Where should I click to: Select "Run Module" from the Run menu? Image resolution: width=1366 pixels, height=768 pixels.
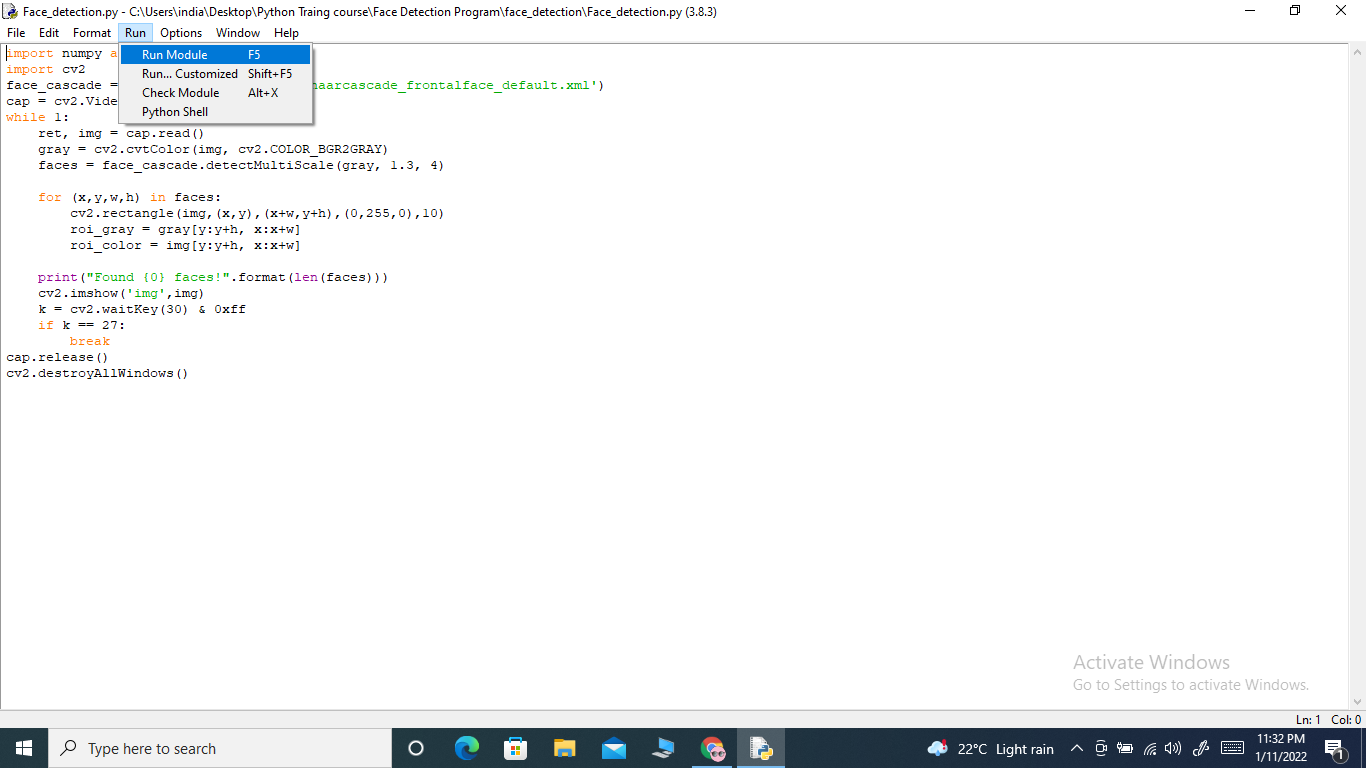(x=174, y=54)
